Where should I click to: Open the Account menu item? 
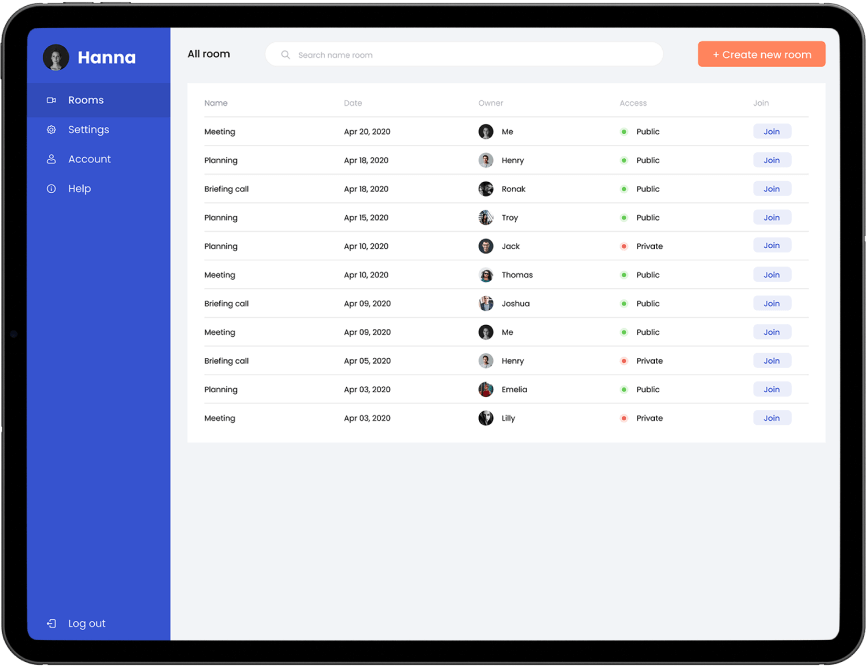[x=89, y=159]
